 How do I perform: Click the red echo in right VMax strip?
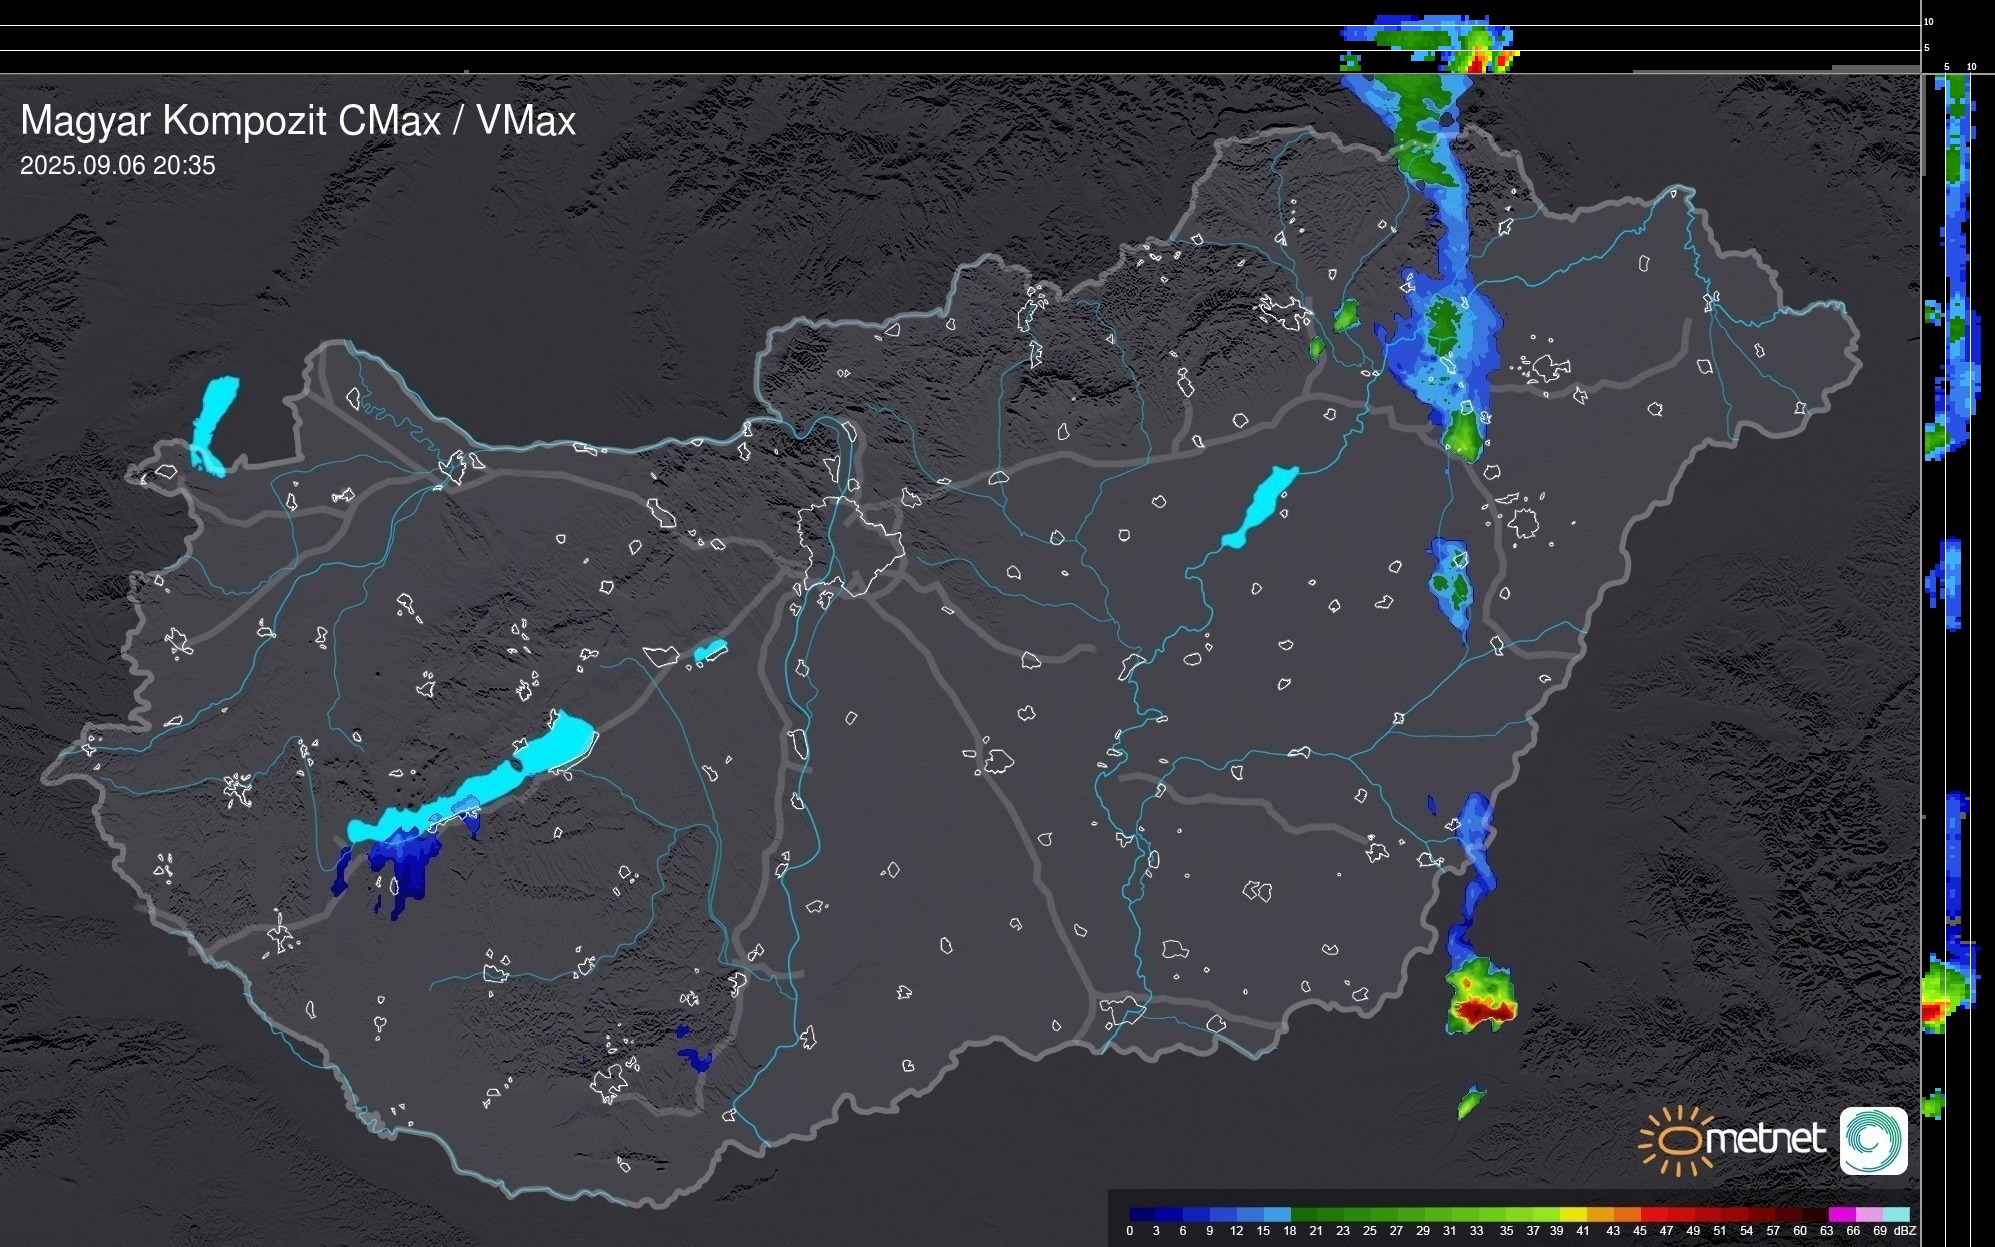pyautogui.click(x=1932, y=1012)
